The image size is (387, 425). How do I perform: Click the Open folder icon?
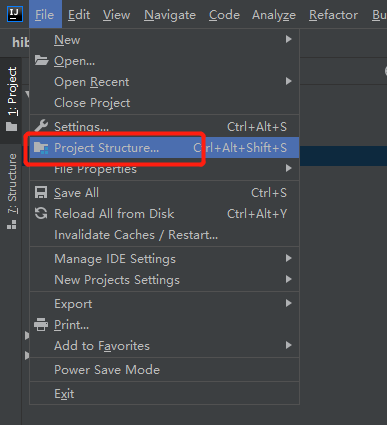[41, 61]
